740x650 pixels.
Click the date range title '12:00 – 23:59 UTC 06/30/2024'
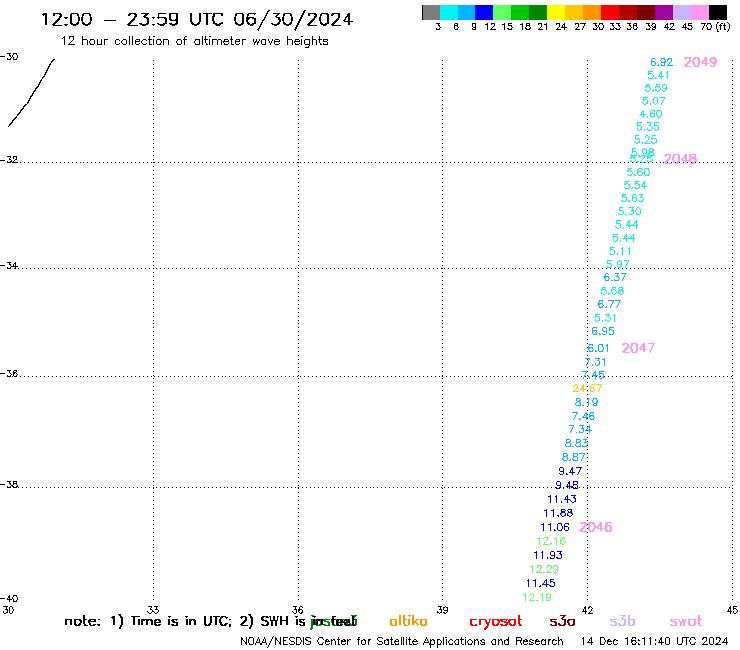tap(197, 19)
